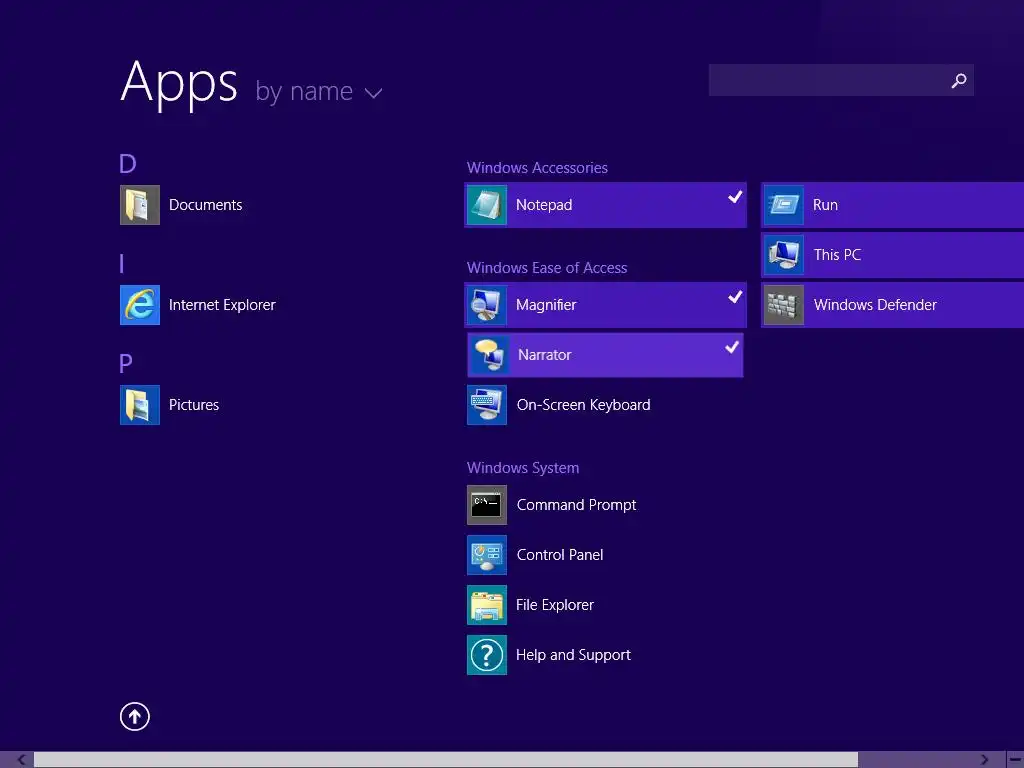Open On-Screen Keyboard icon
The height and width of the screenshot is (768, 1024).
[487, 405]
